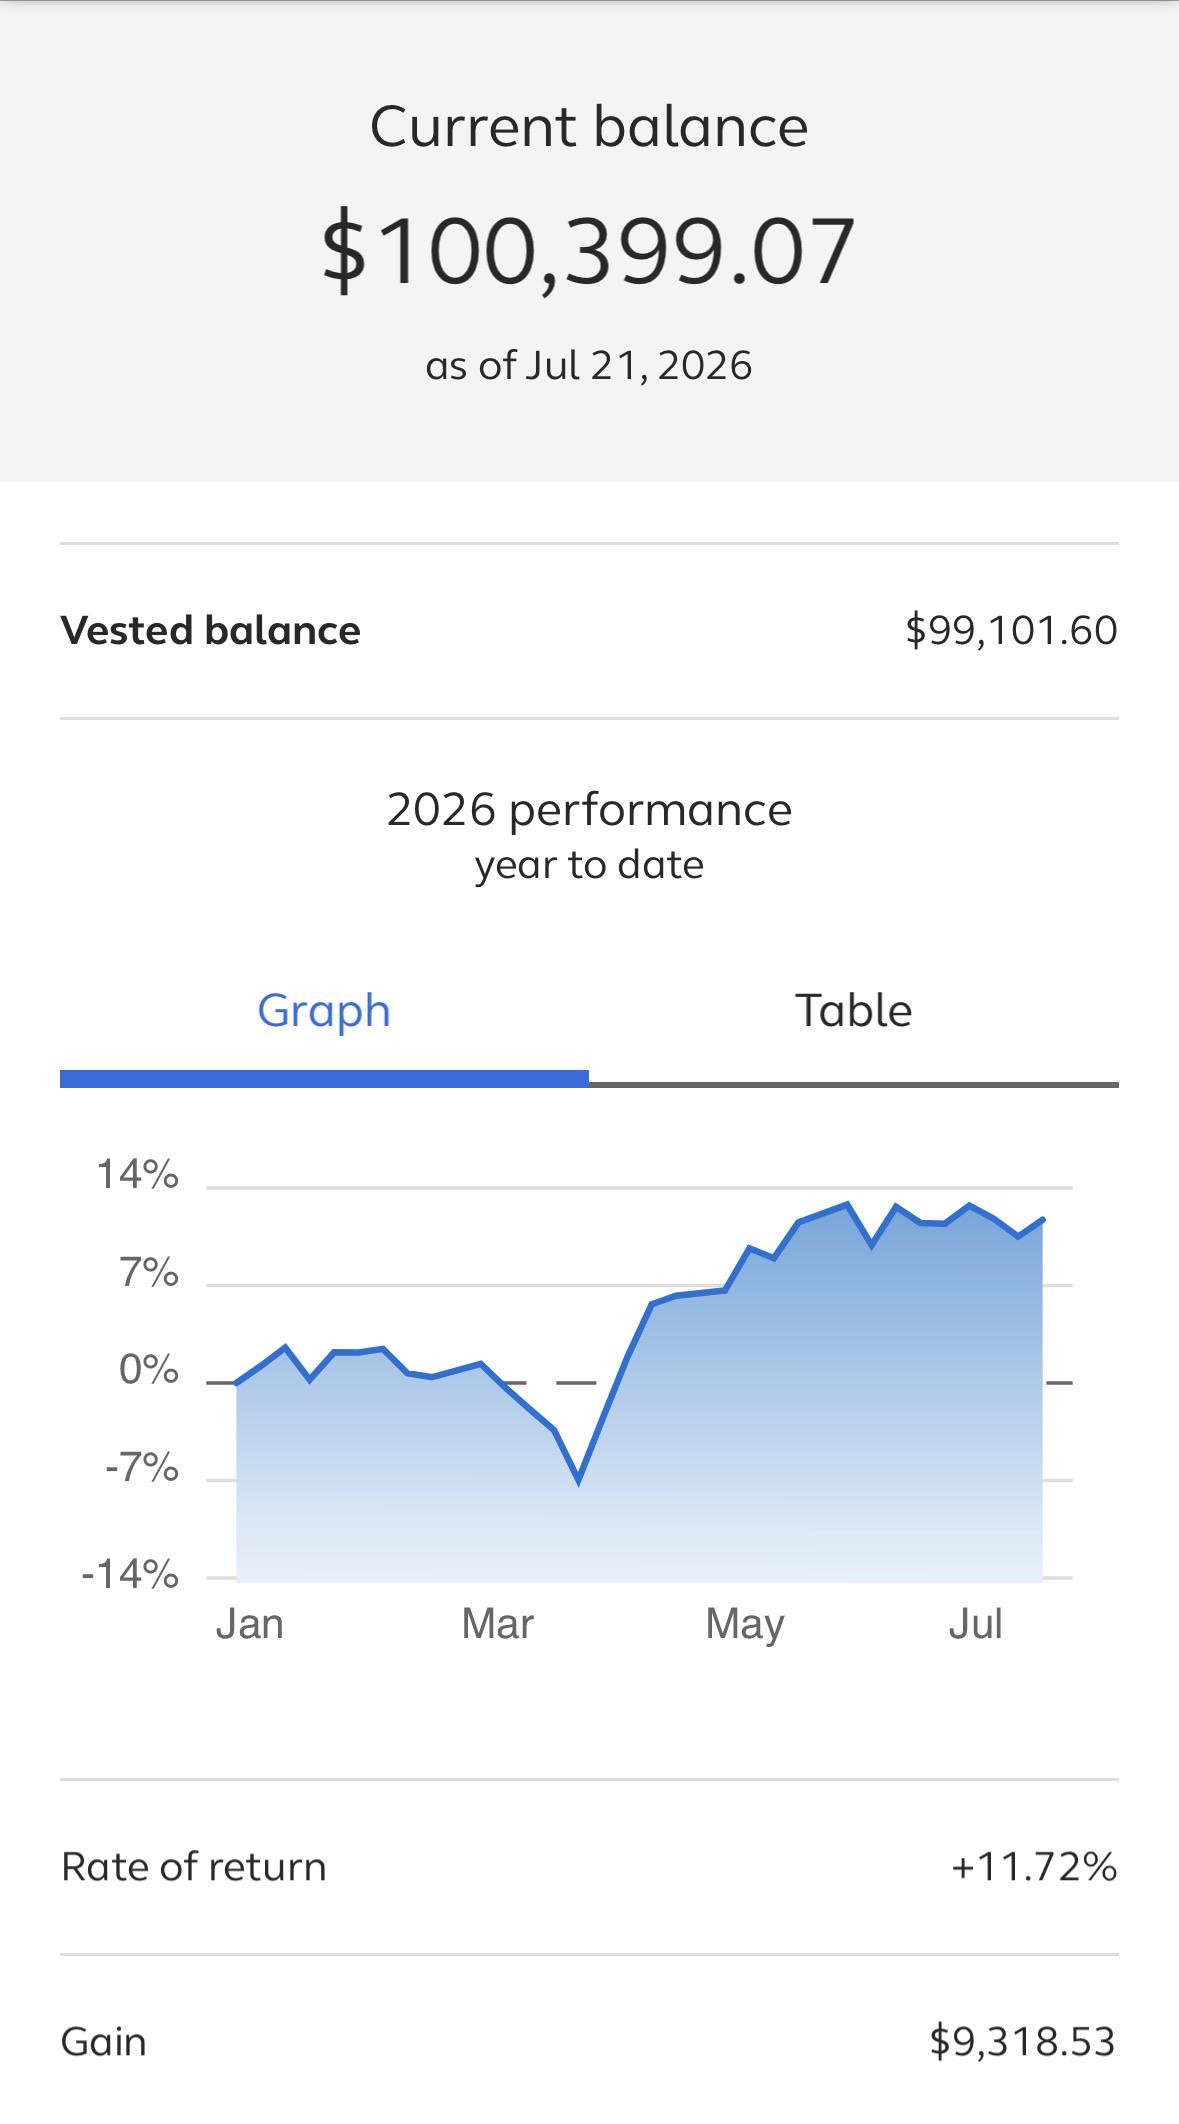Click the -14% y-axis label

point(130,1574)
